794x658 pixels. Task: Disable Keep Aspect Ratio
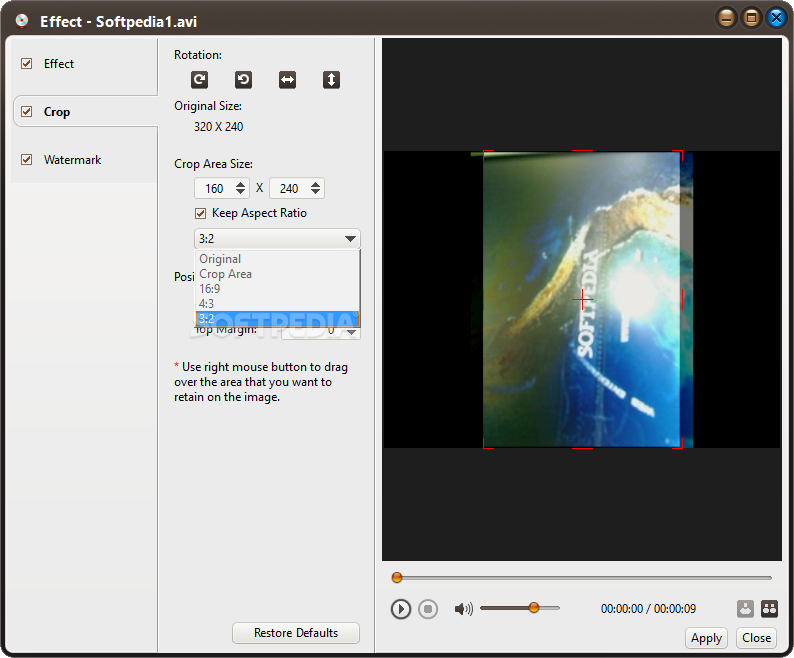pos(201,213)
